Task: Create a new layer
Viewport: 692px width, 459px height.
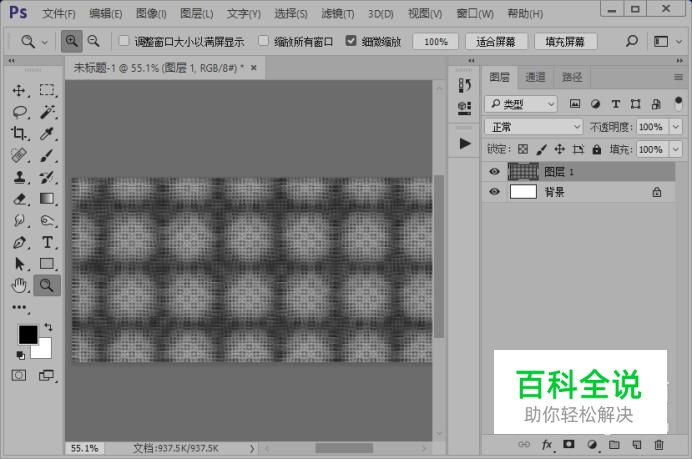Action: pos(636,445)
